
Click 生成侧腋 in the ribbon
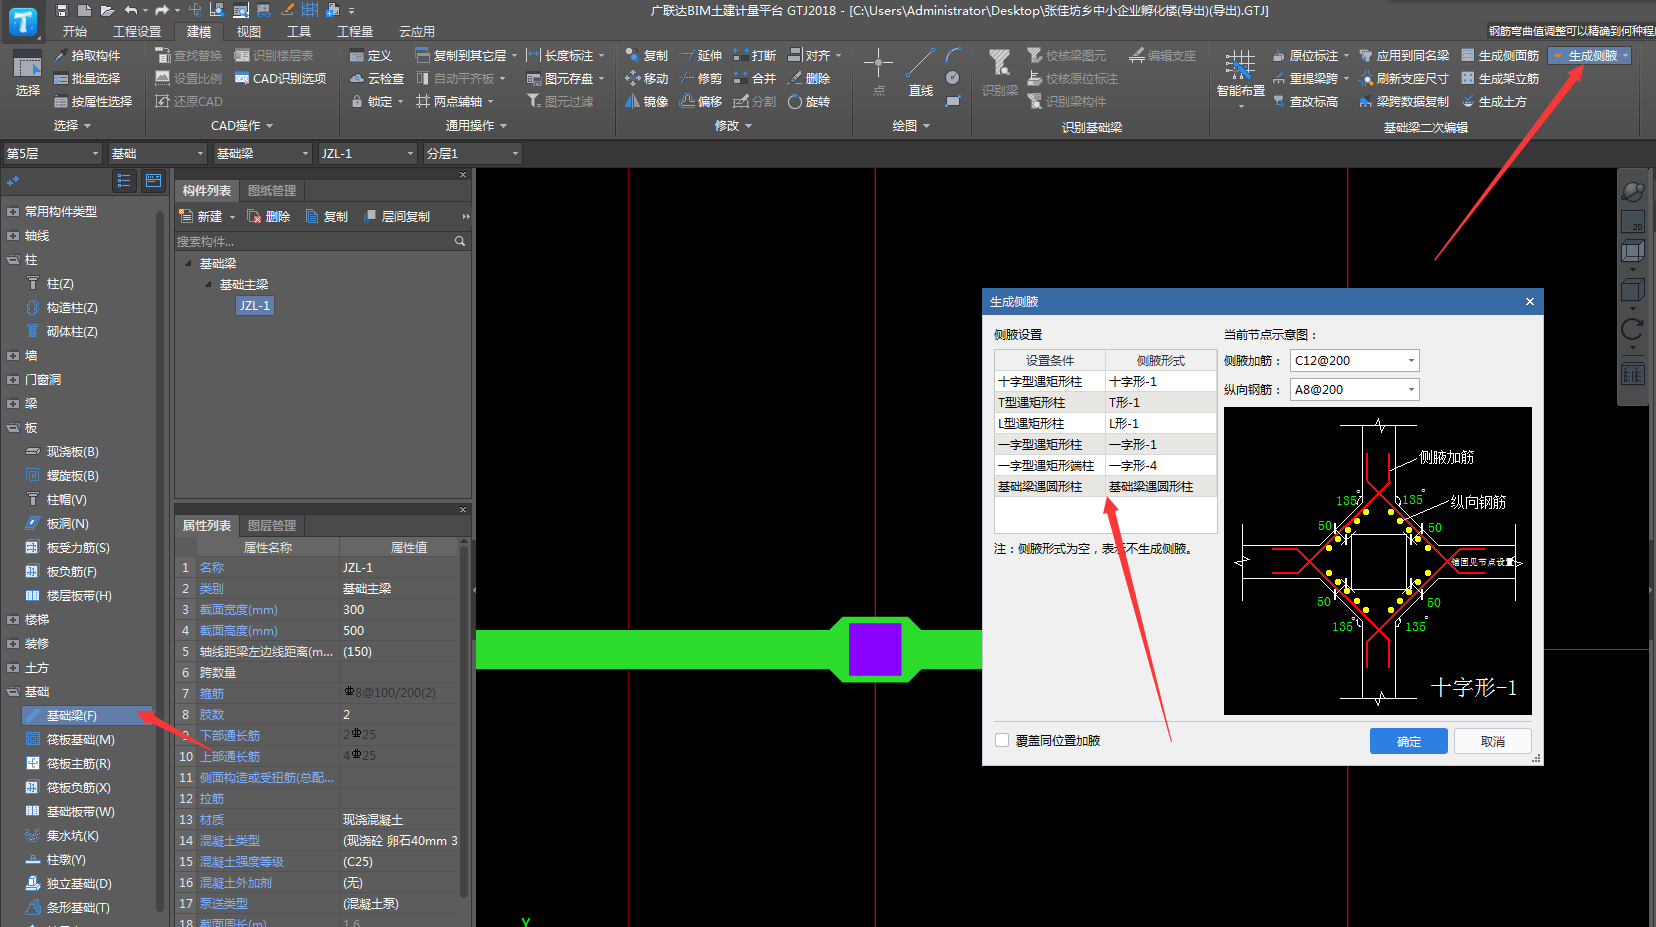[x=1590, y=56]
